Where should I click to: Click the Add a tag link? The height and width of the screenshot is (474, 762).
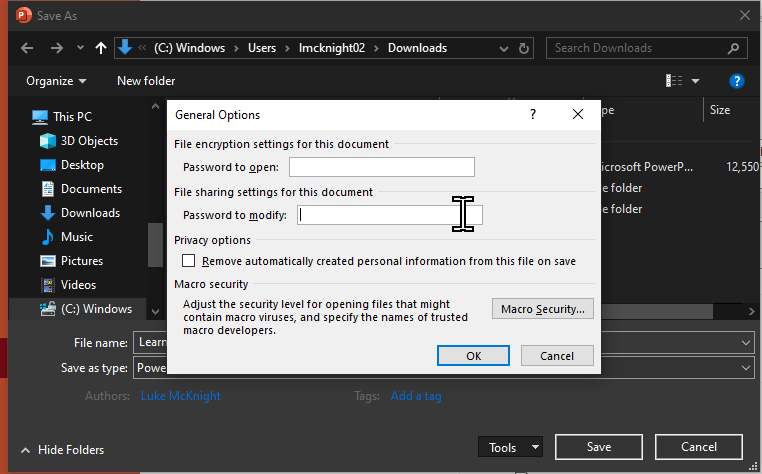tap(416, 396)
